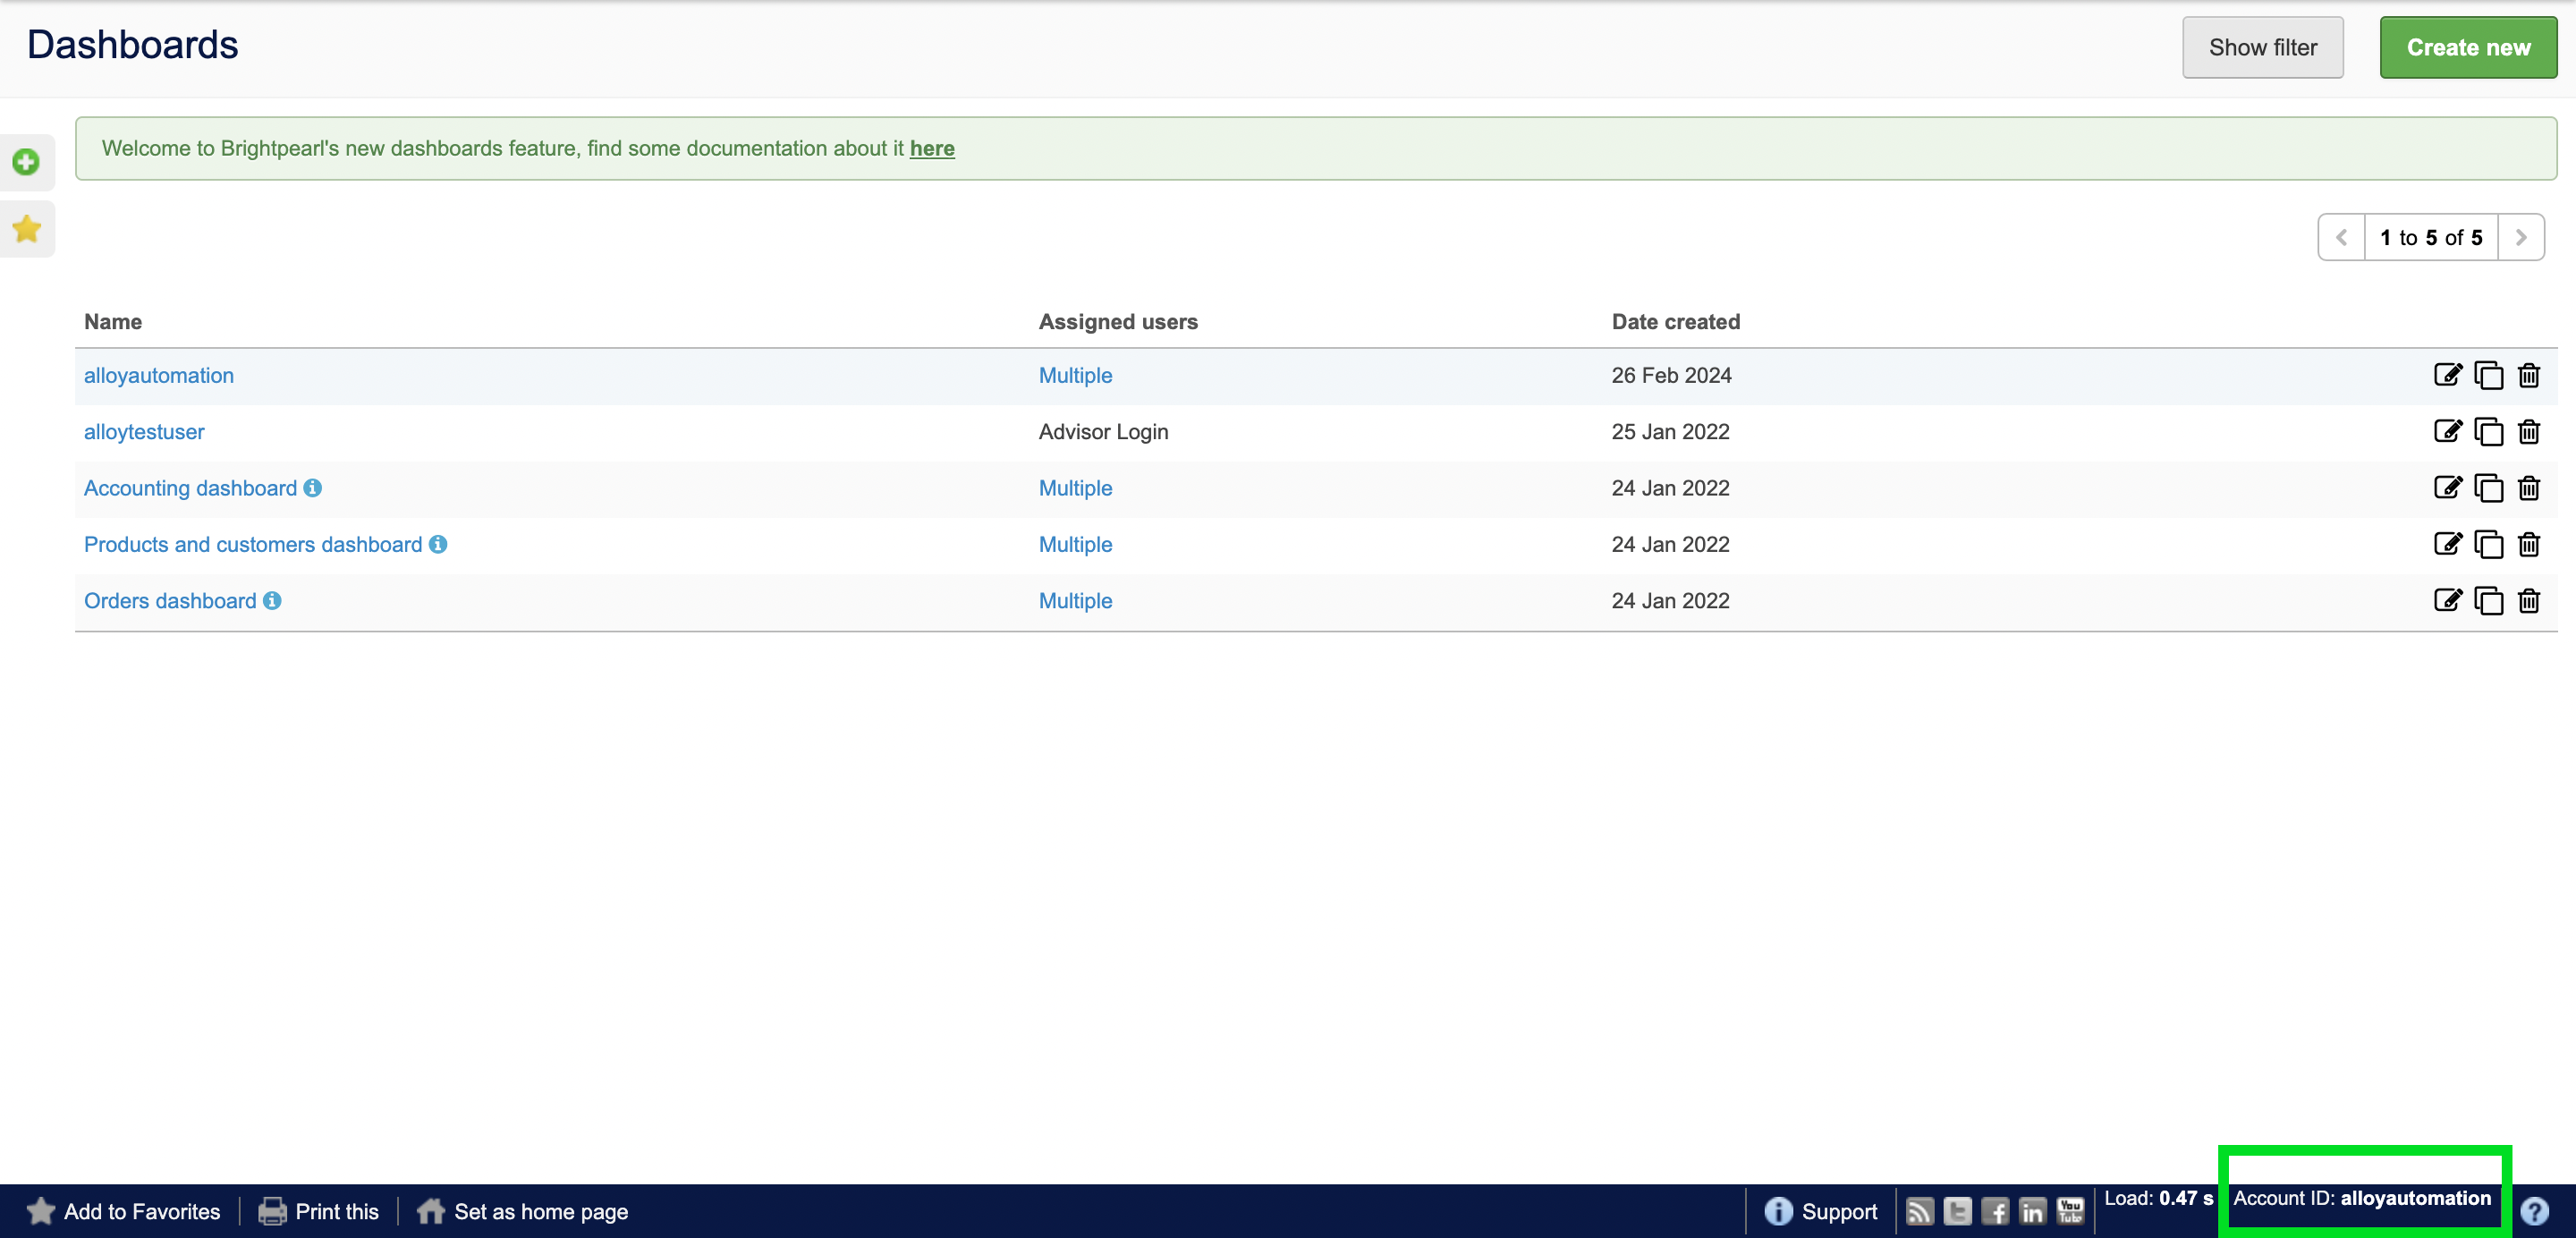The height and width of the screenshot is (1238, 2576).
Task: Open the YouTube icon in footer
Action: click(x=2070, y=1211)
